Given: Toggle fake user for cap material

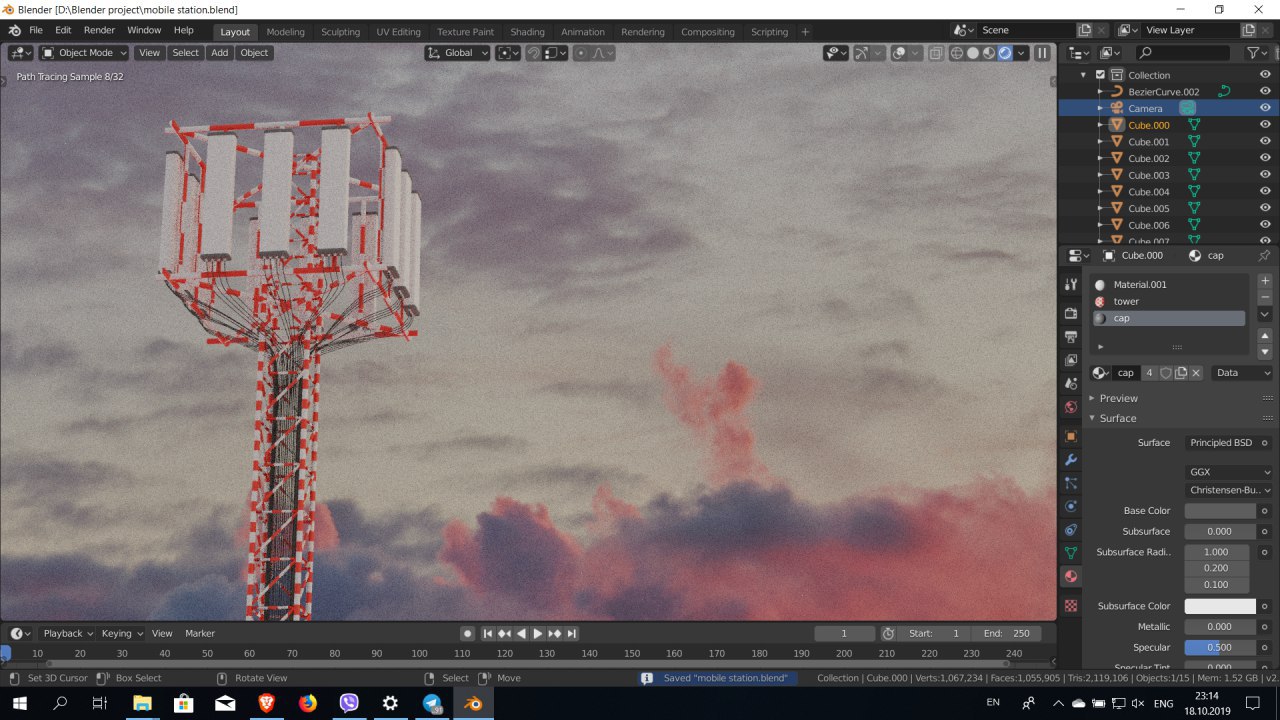Looking at the screenshot, I should (1166, 373).
